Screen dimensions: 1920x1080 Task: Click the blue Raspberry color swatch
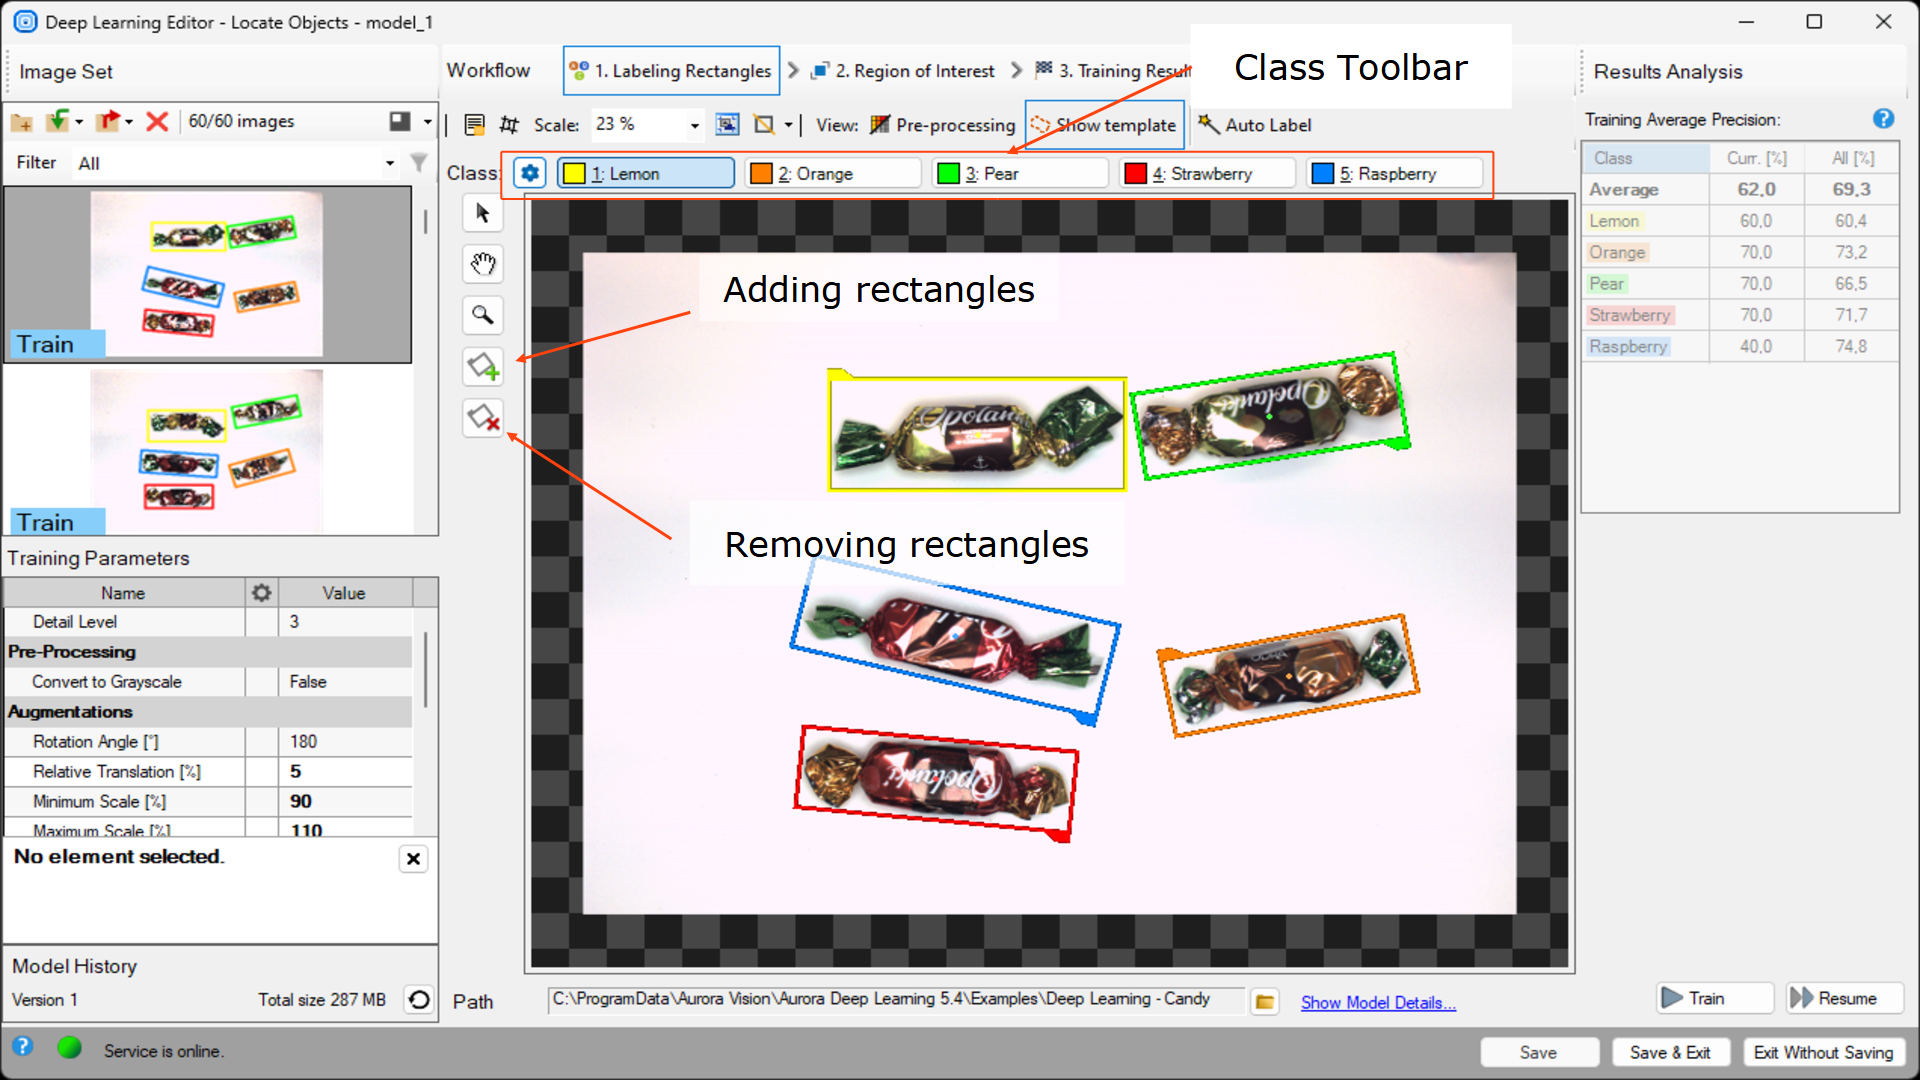click(x=1322, y=174)
